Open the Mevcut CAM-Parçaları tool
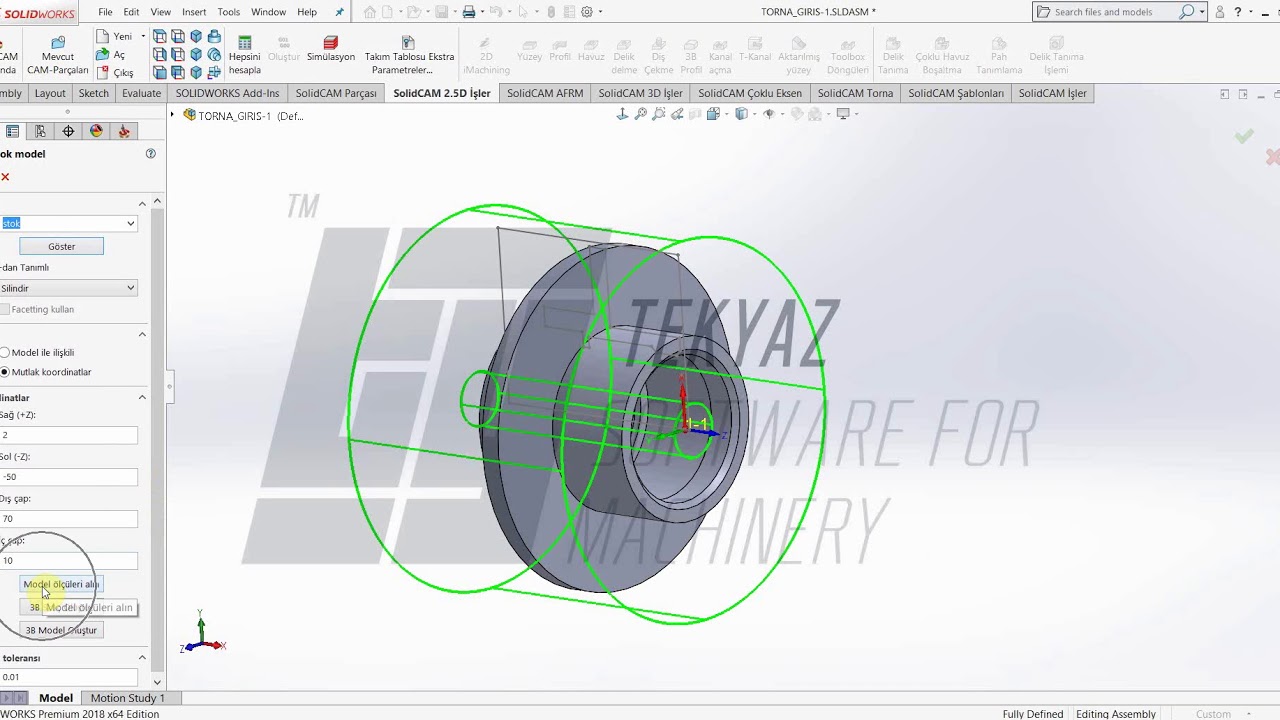This screenshot has width=1280, height=720. 58,56
